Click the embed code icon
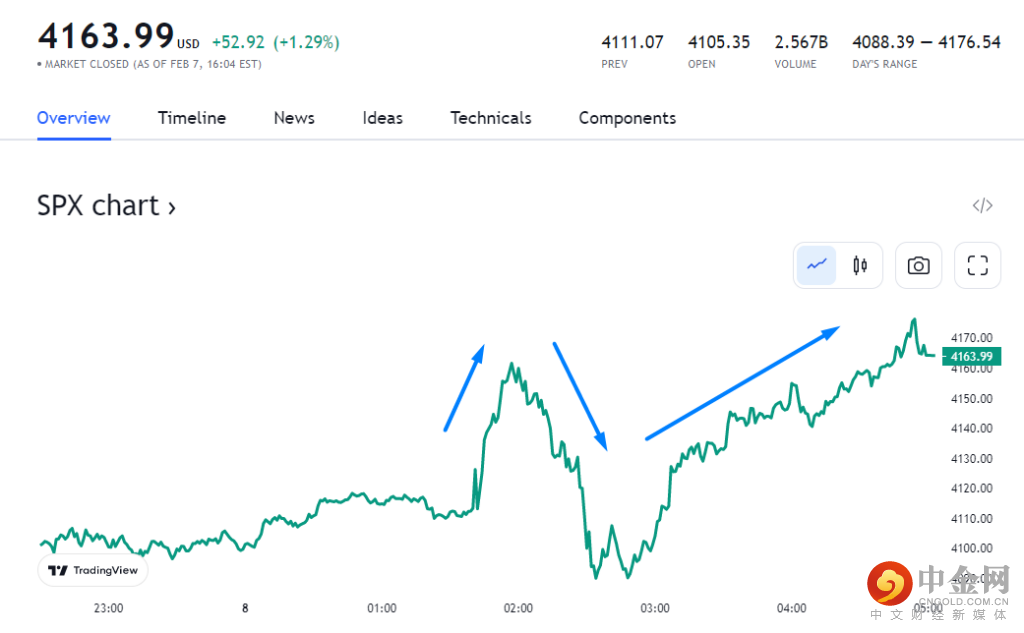The height and width of the screenshot is (633, 1024). click(982, 206)
